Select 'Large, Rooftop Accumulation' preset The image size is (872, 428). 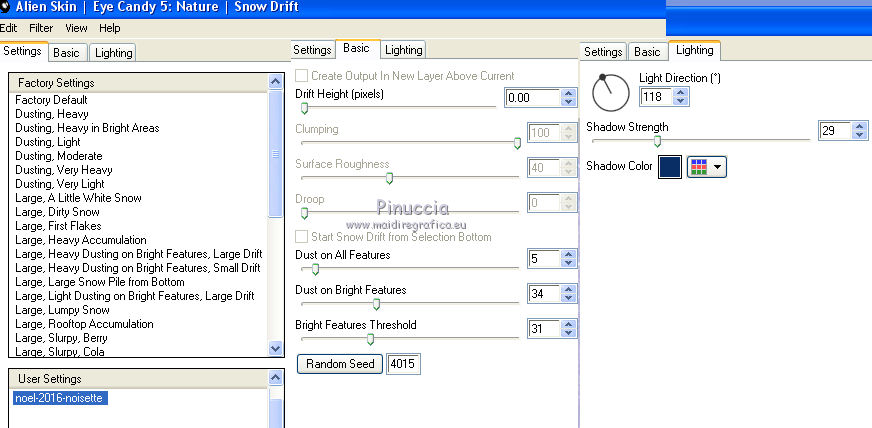pyautogui.click(x=85, y=324)
